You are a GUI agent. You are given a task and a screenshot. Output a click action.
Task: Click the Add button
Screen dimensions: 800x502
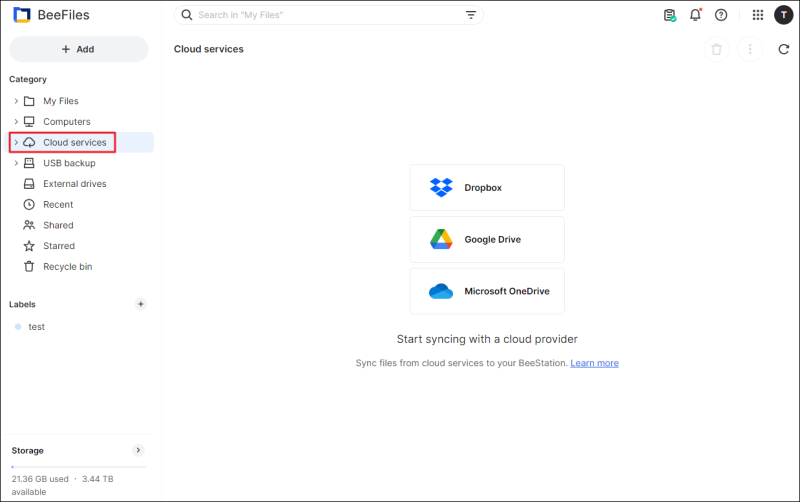(x=79, y=49)
